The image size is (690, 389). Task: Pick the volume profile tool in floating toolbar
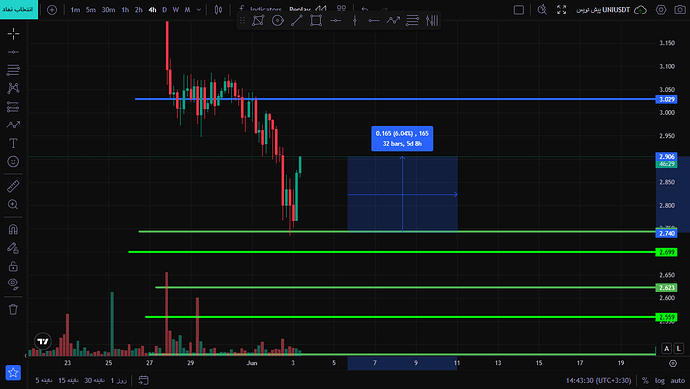pyautogui.click(x=432, y=20)
